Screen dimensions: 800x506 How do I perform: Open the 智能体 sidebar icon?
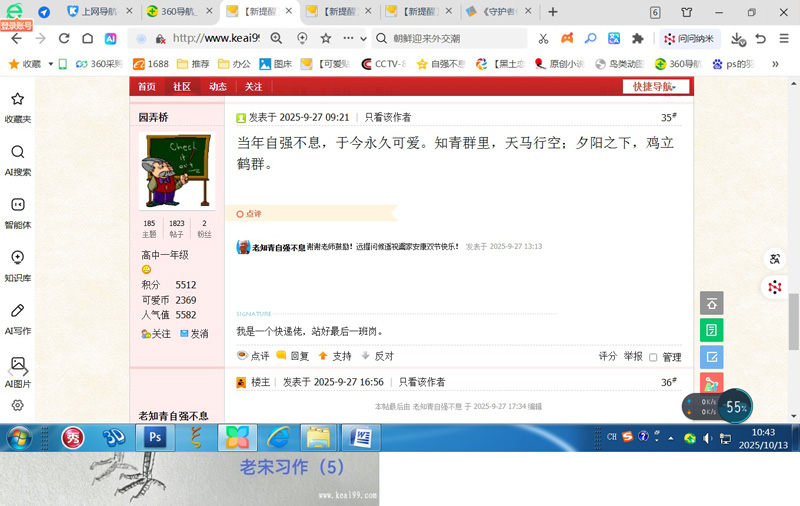tap(17, 213)
